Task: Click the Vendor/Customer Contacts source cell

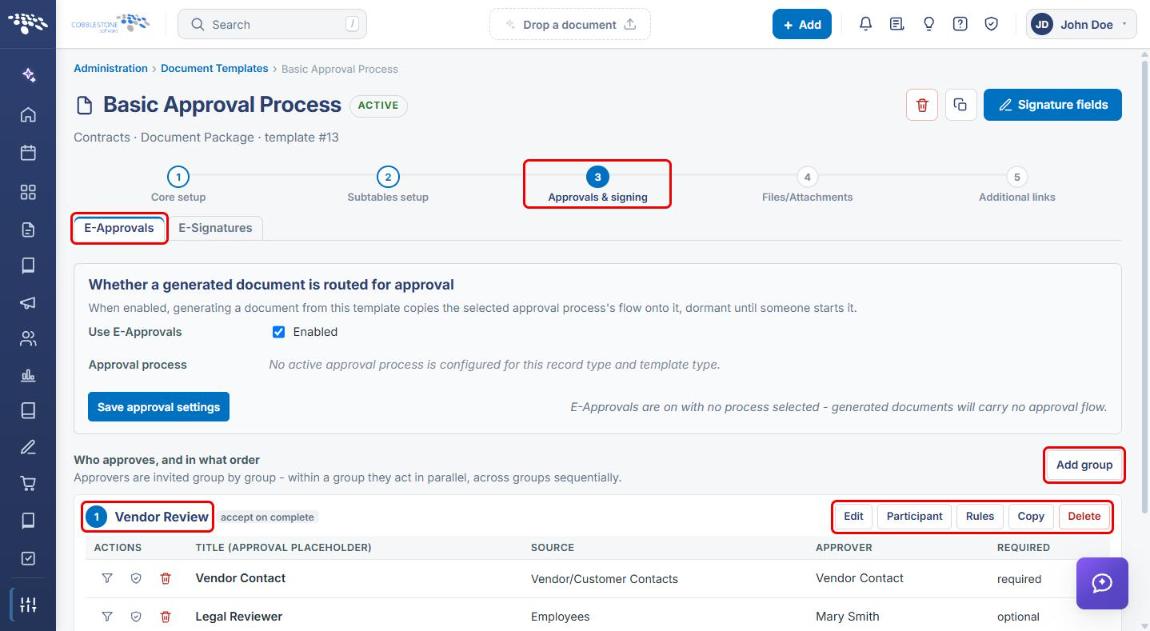Action: (604, 579)
